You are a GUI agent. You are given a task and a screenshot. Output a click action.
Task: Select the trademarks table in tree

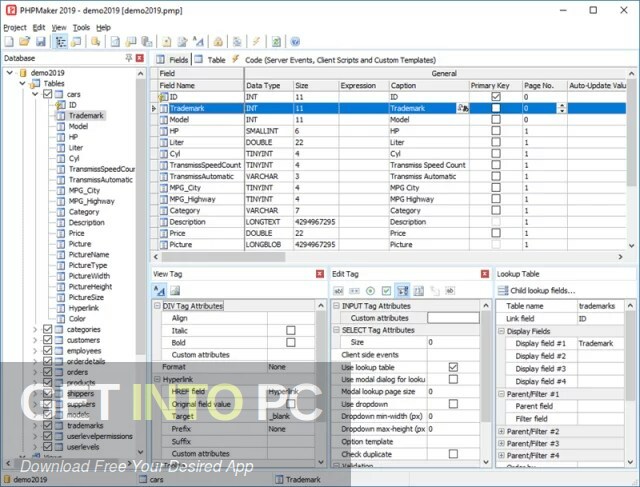click(x=85, y=425)
